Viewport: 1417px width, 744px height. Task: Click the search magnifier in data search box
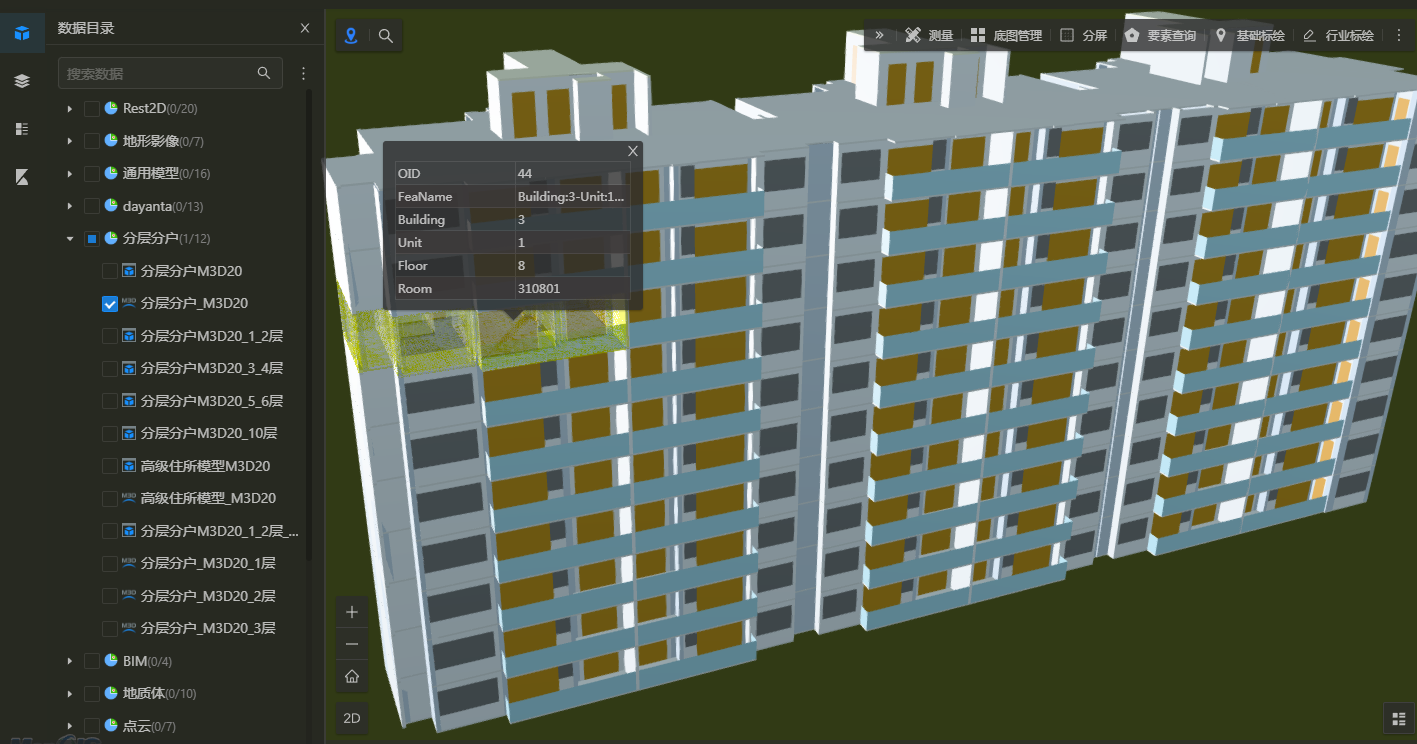[x=264, y=73]
